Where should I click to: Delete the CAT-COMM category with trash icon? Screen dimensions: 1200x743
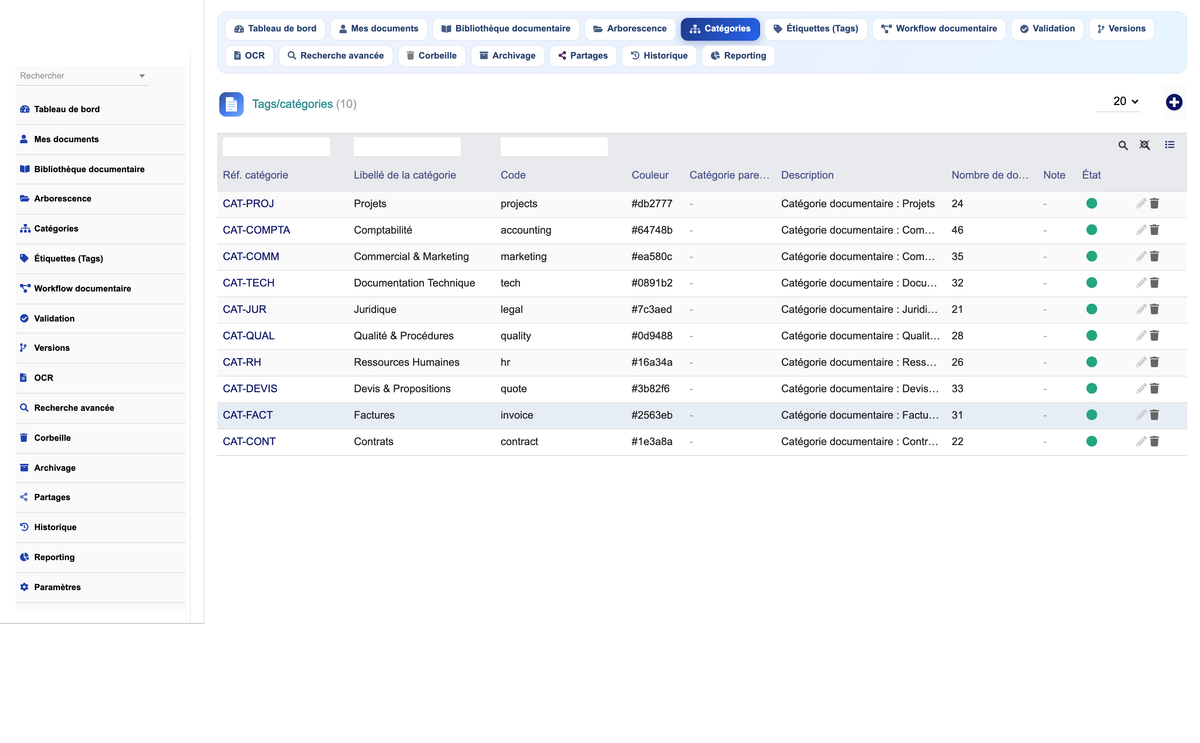(x=1154, y=256)
